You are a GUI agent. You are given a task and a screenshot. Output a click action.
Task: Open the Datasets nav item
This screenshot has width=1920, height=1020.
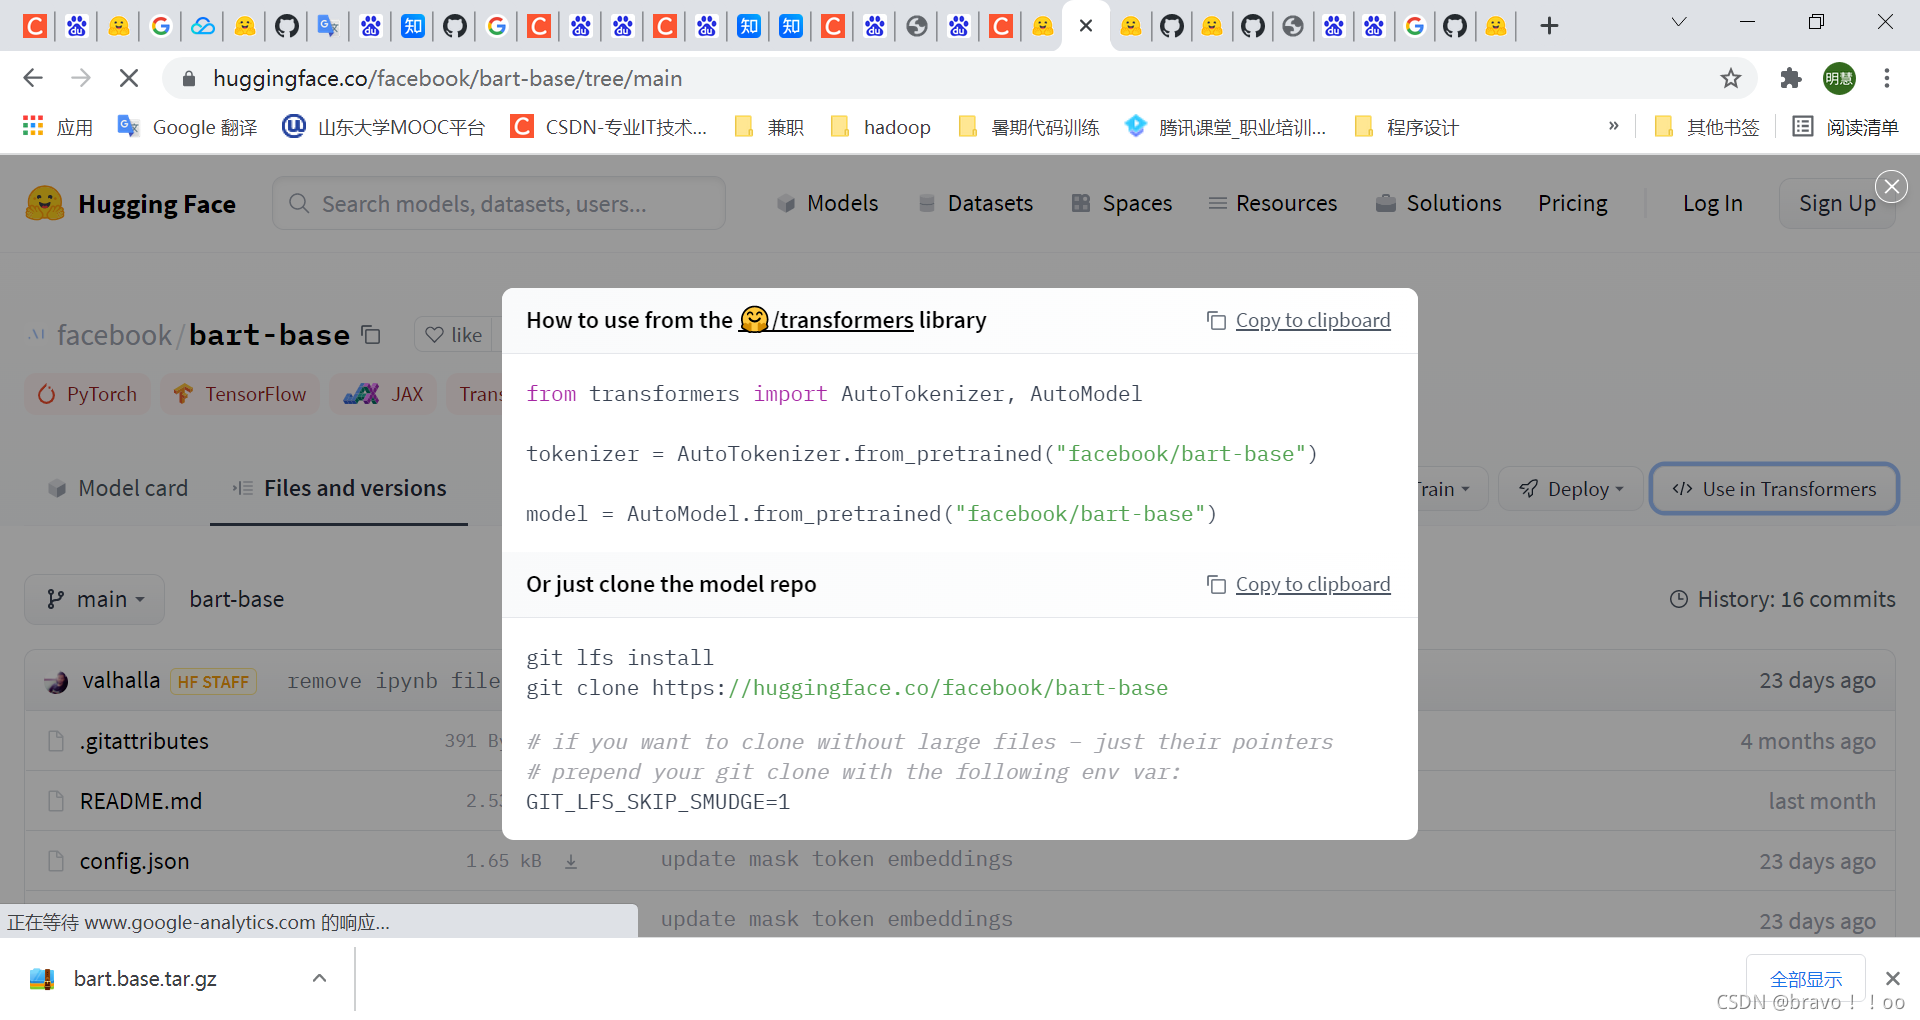(x=975, y=204)
